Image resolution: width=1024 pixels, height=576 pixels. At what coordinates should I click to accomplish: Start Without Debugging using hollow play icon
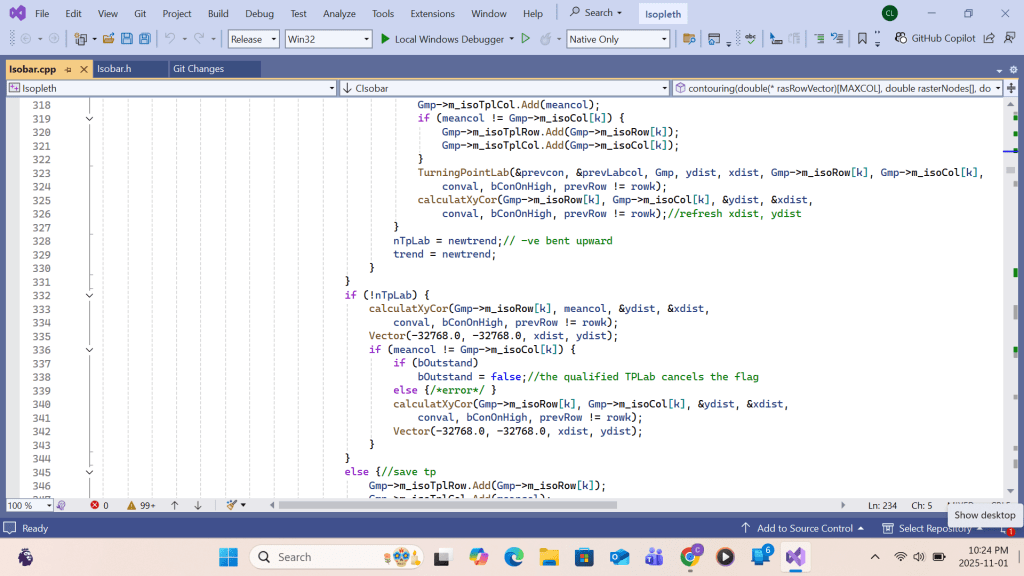pos(525,39)
